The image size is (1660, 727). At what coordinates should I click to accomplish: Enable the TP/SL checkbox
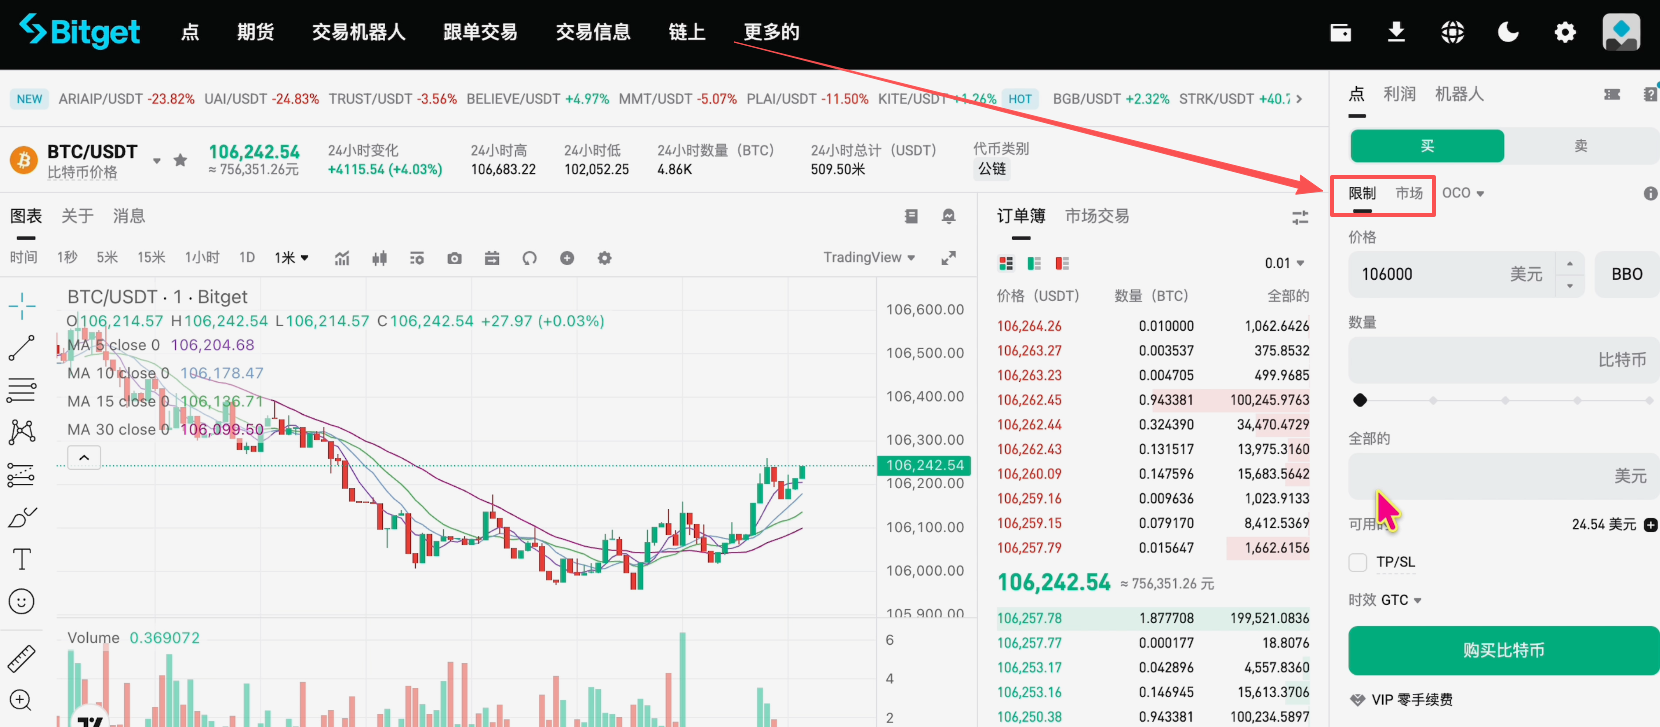1358,562
